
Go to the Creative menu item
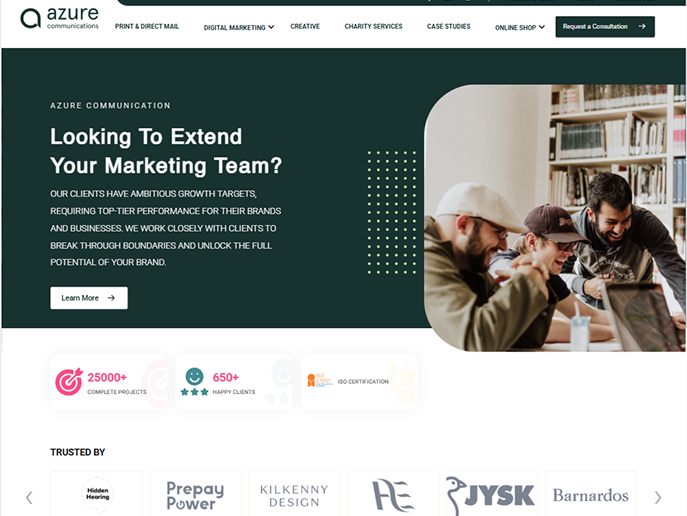[305, 26]
